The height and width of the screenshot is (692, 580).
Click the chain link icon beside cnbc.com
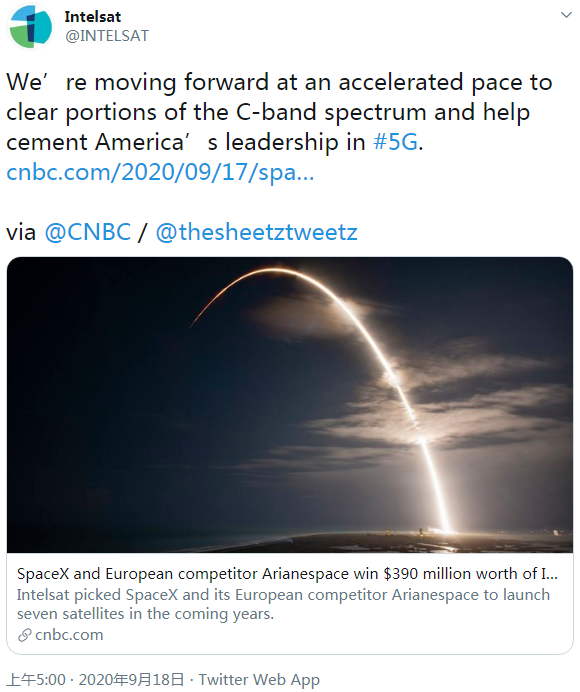pyautogui.click(x=25, y=635)
